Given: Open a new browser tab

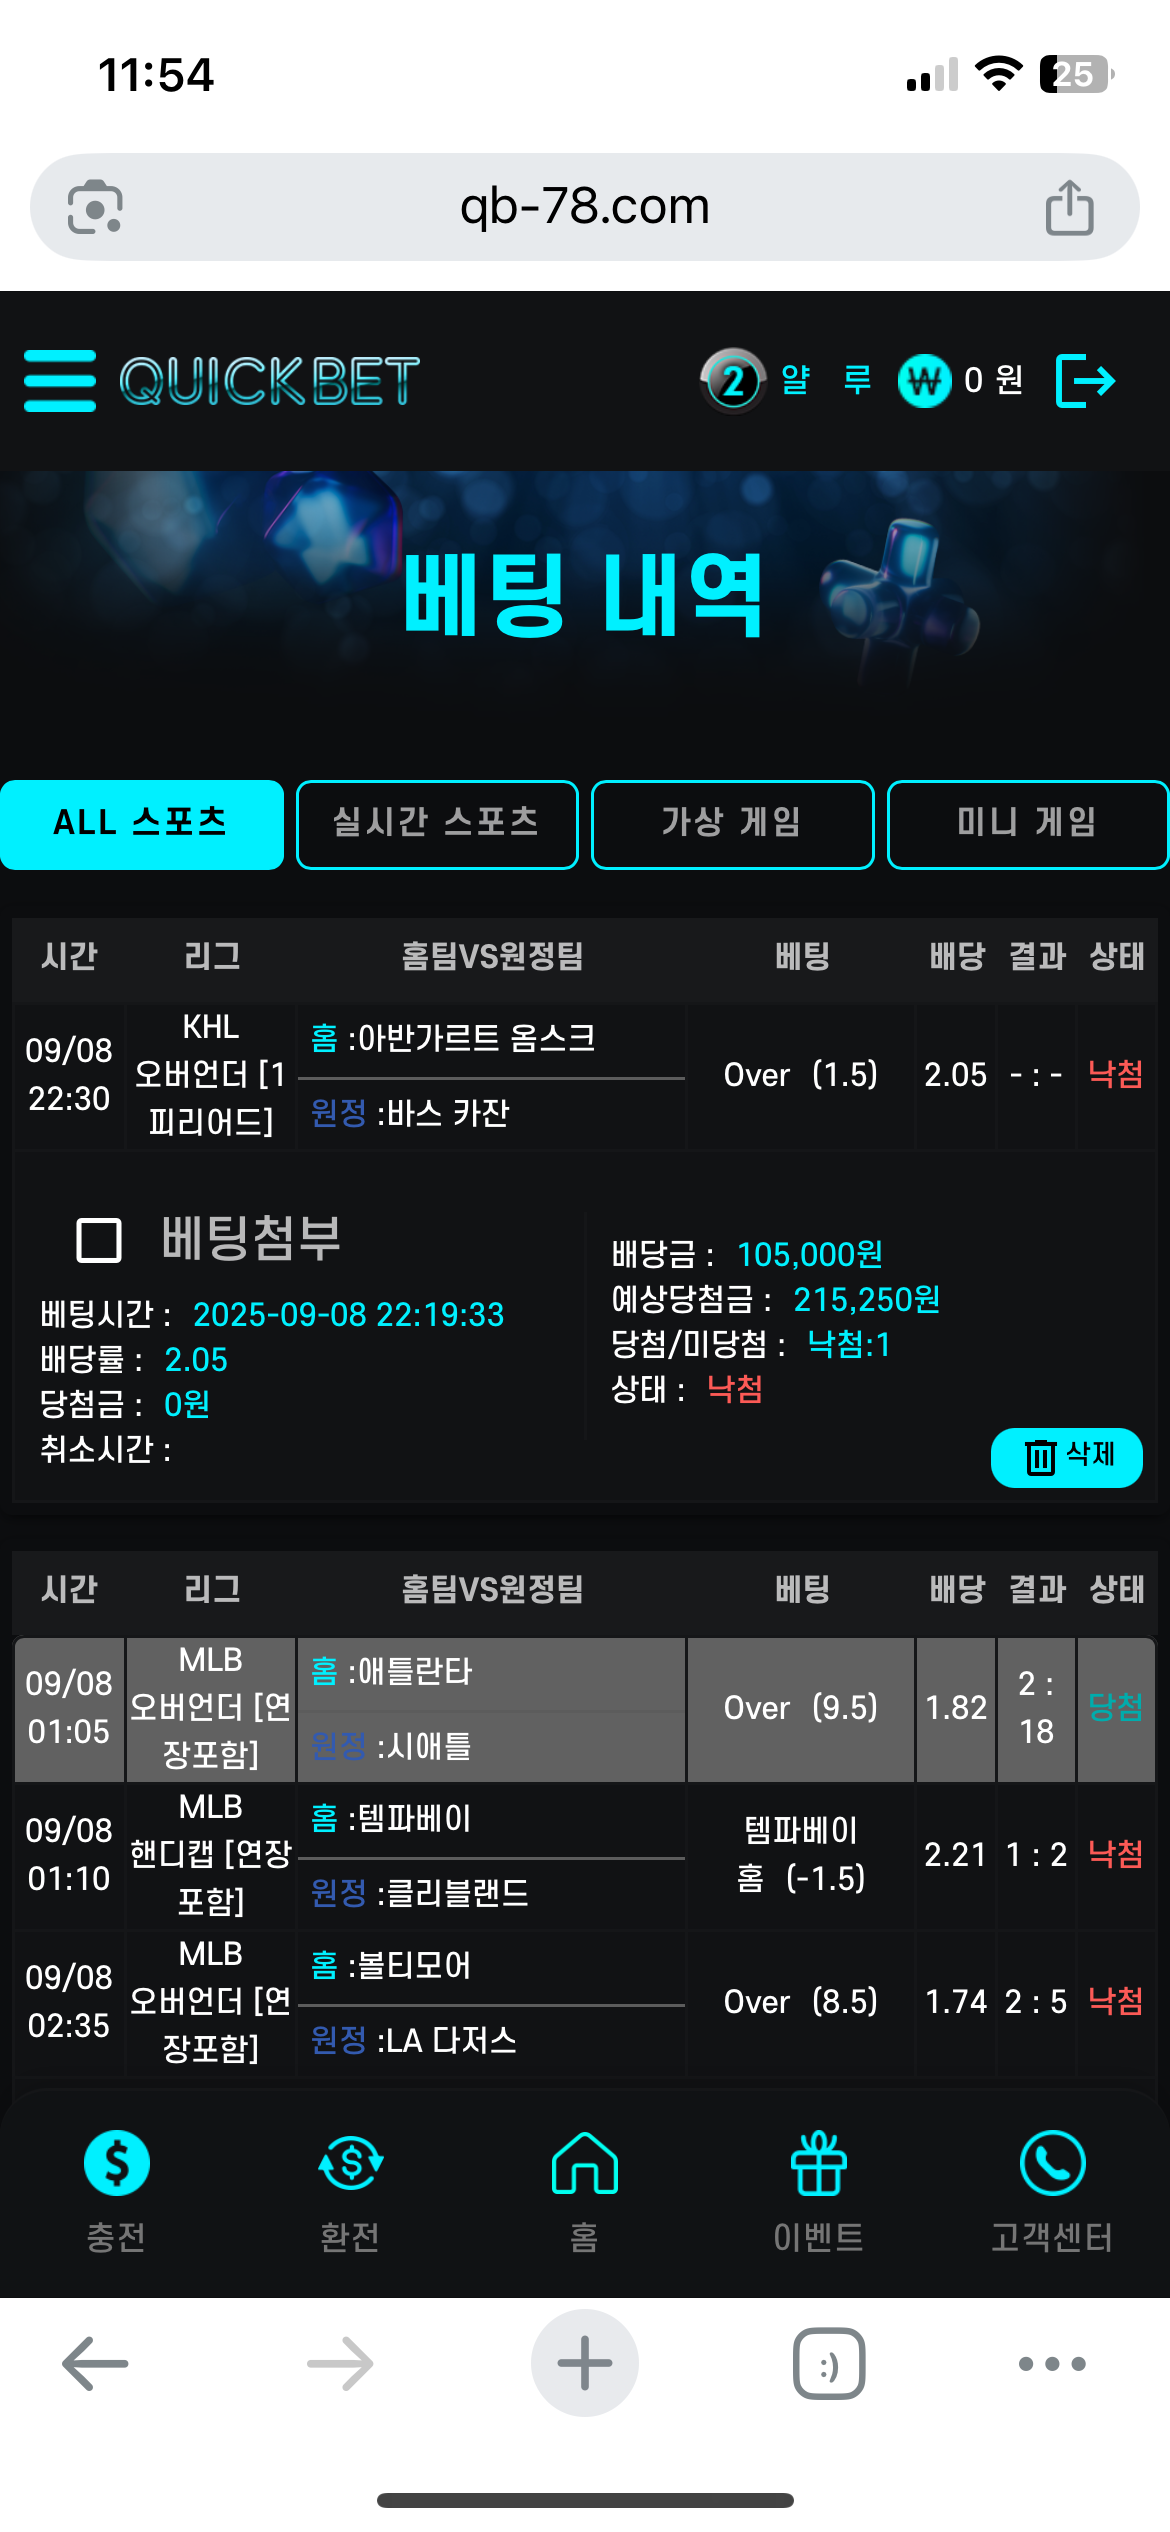Looking at the screenshot, I should (584, 2363).
